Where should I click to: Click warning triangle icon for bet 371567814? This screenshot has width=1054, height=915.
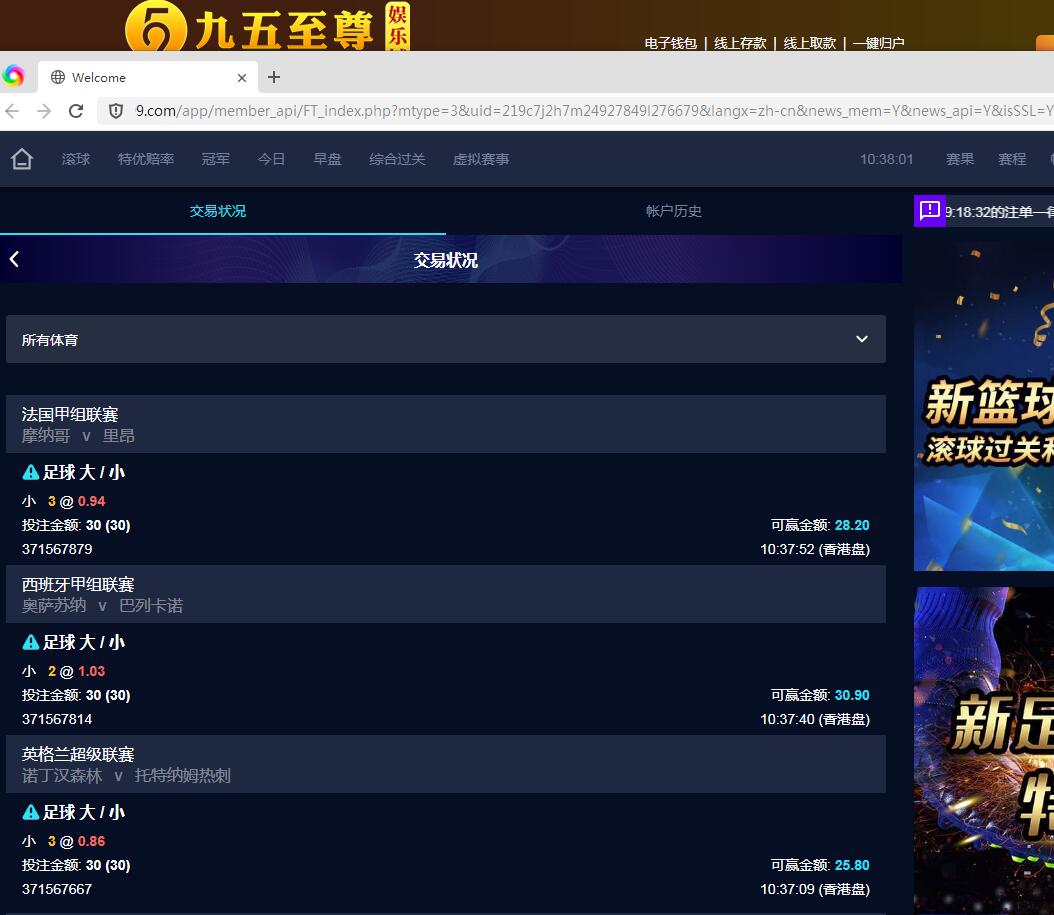(30, 643)
